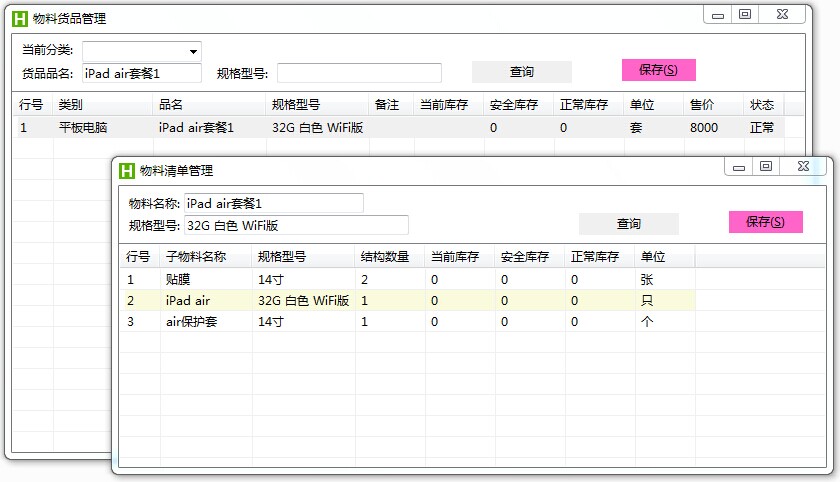
Task: Click the green H icon of 物料货品管理 window
Action: pyautogui.click(x=20, y=19)
